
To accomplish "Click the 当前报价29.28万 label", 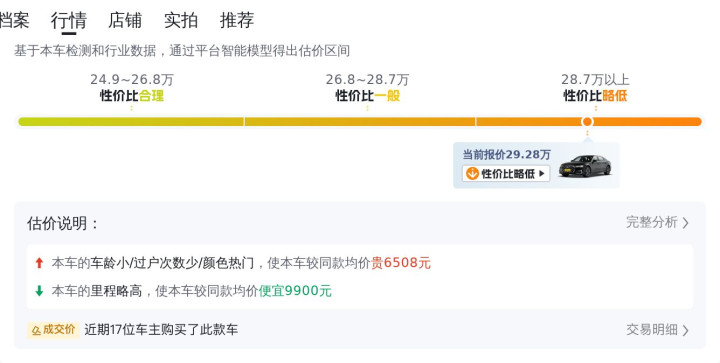I will pos(506,155).
